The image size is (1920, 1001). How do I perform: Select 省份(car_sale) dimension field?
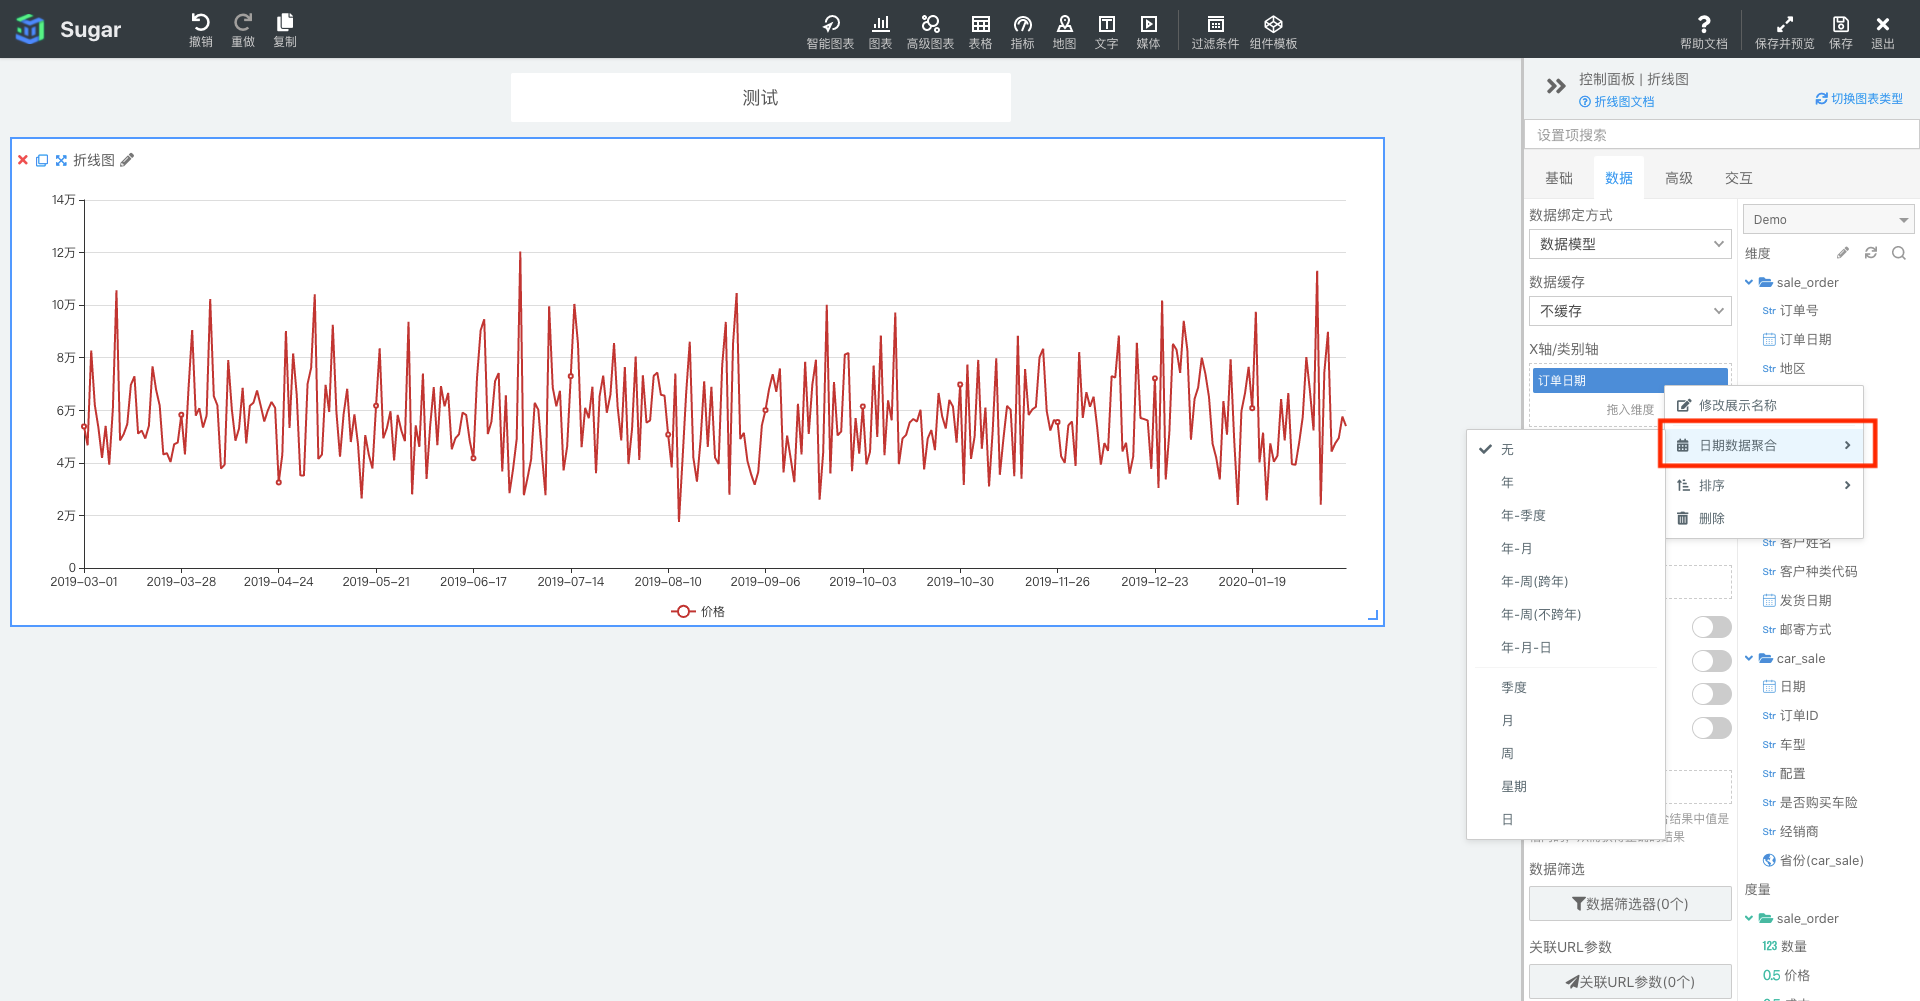coord(1812,860)
